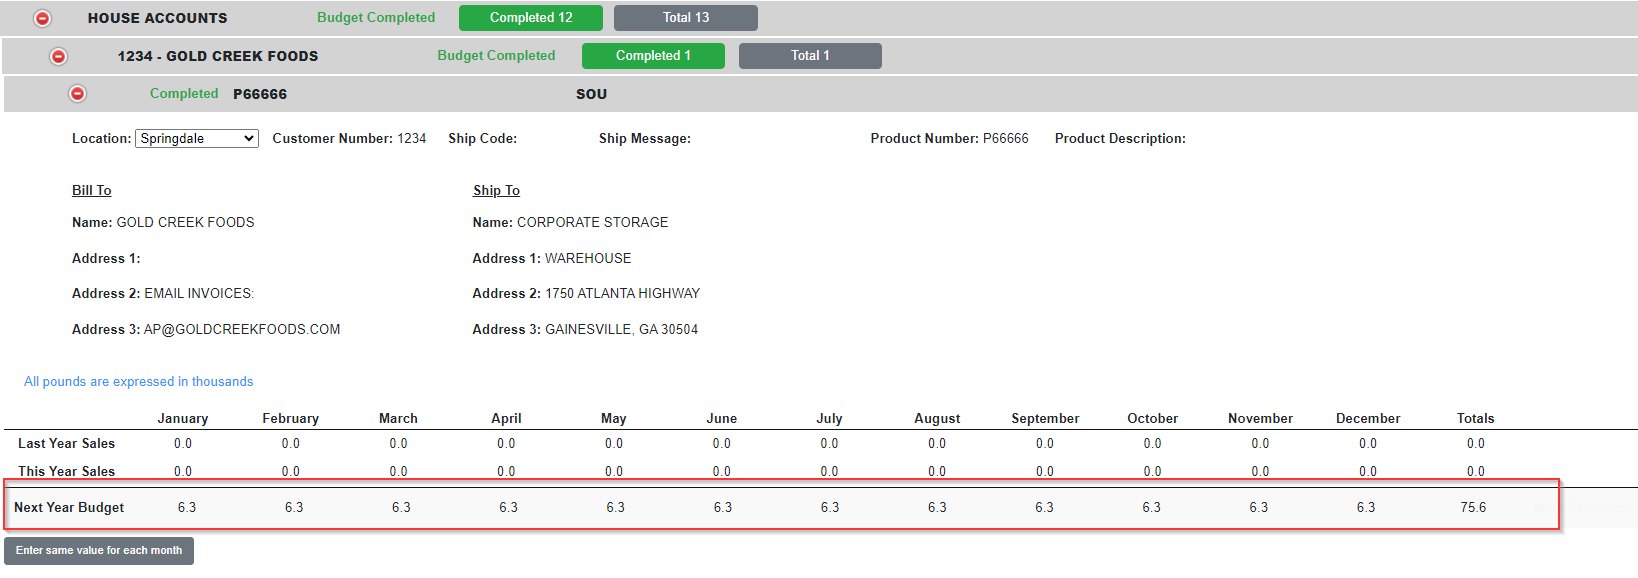Click the HOUSE ACCOUNTS header label

click(157, 18)
